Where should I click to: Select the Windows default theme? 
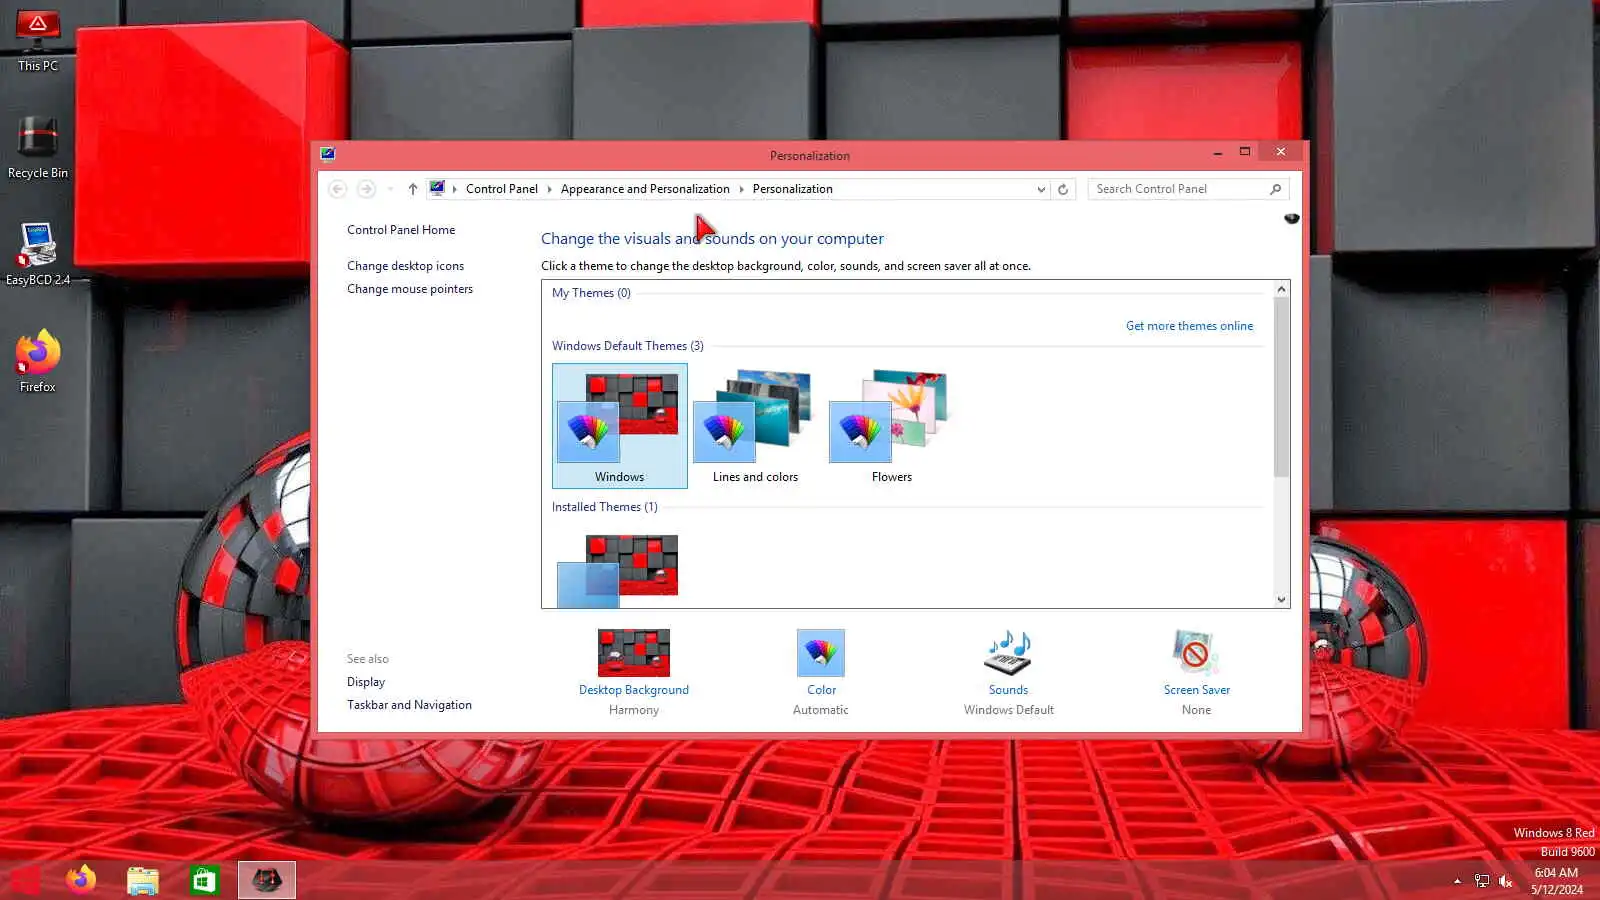coord(620,426)
